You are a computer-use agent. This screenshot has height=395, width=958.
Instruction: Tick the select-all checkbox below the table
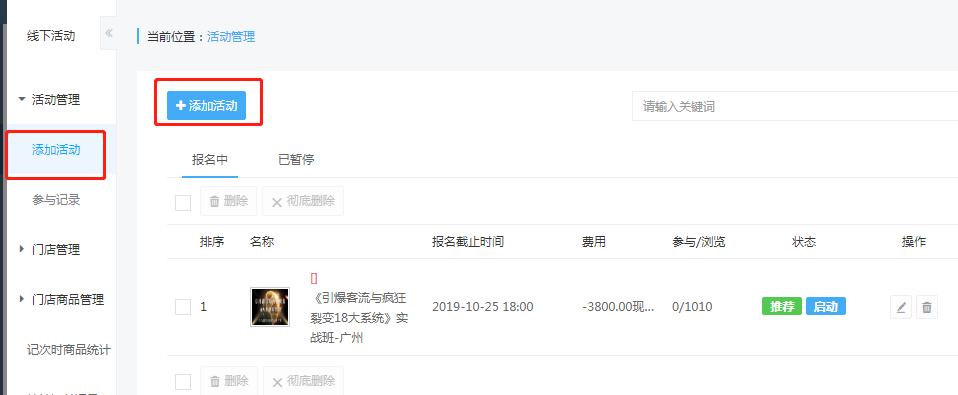(x=183, y=382)
